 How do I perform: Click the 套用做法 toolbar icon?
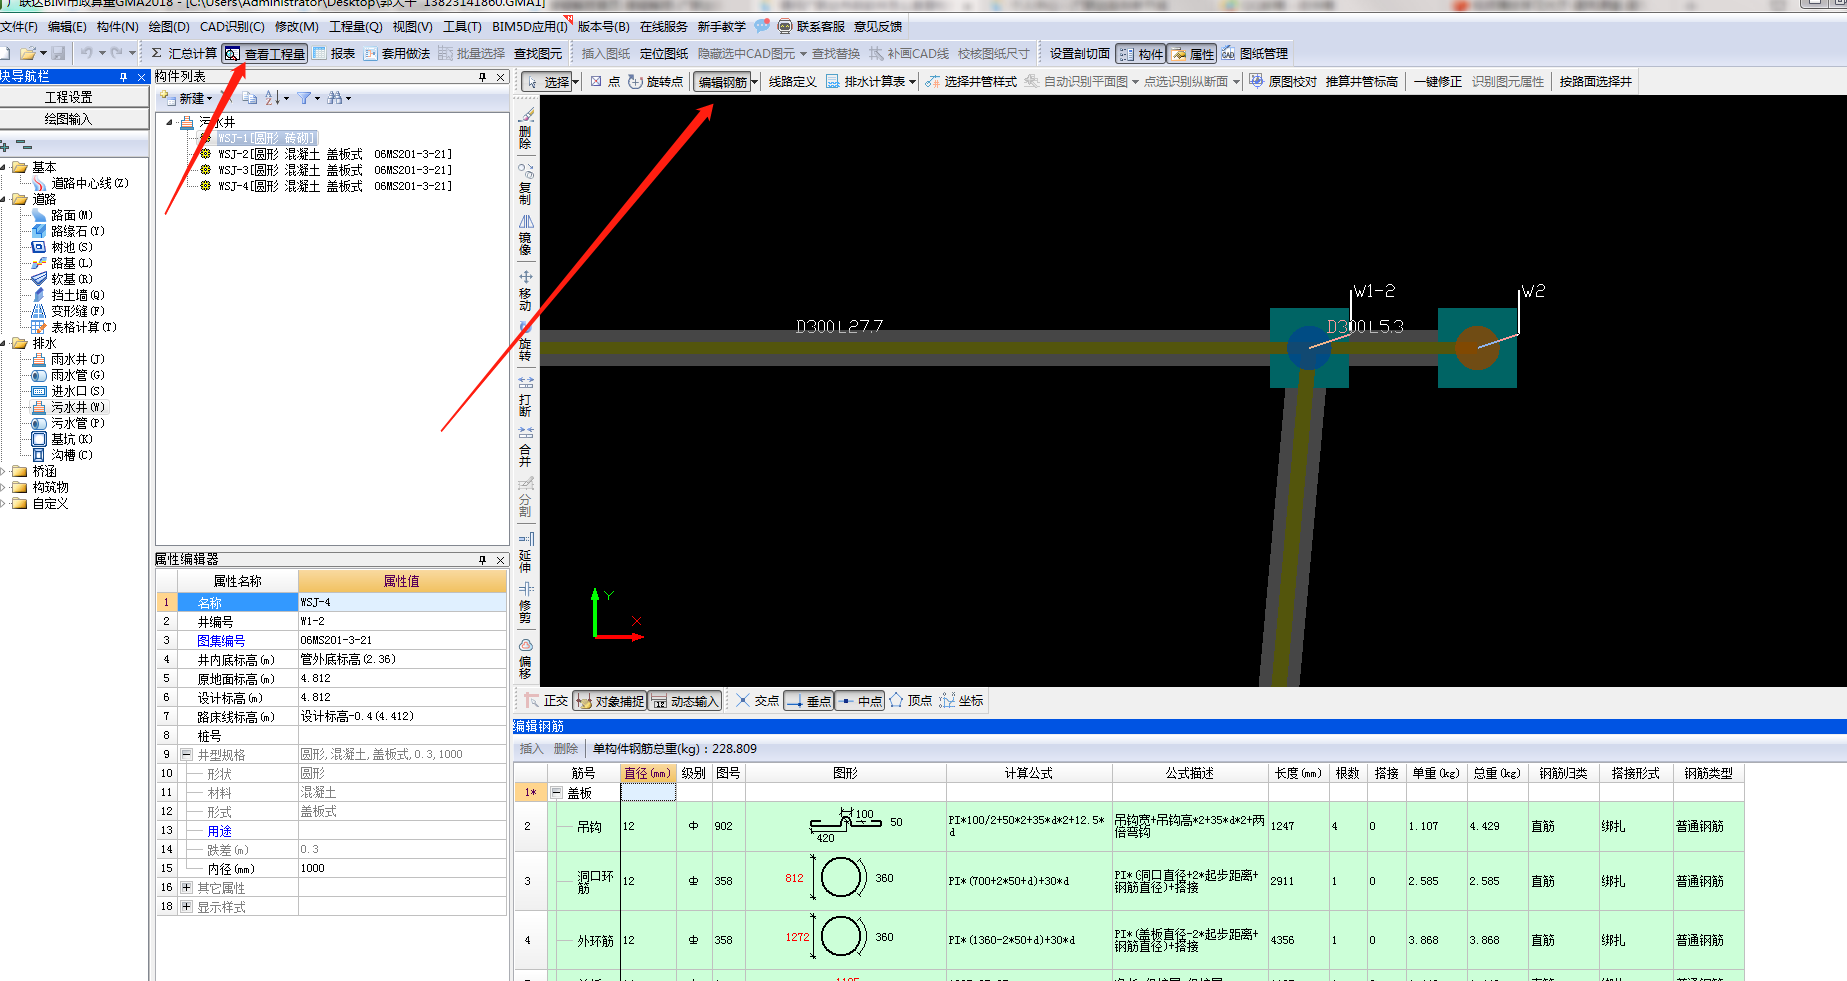pyautogui.click(x=370, y=54)
